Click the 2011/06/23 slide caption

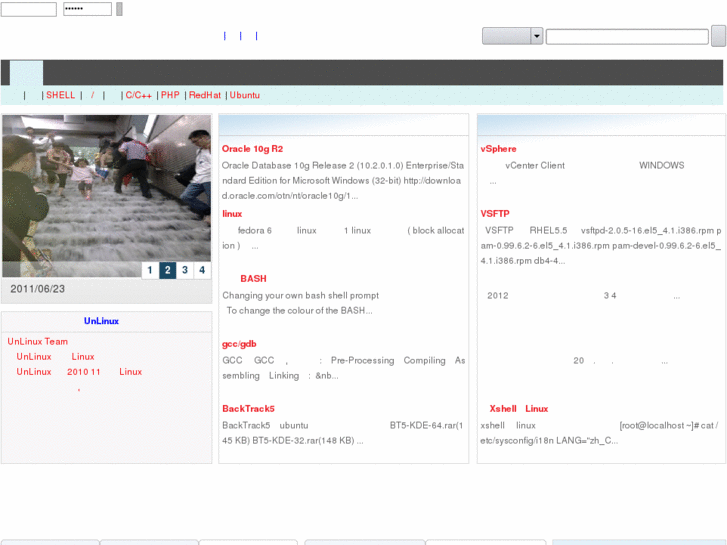(x=38, y=289)
